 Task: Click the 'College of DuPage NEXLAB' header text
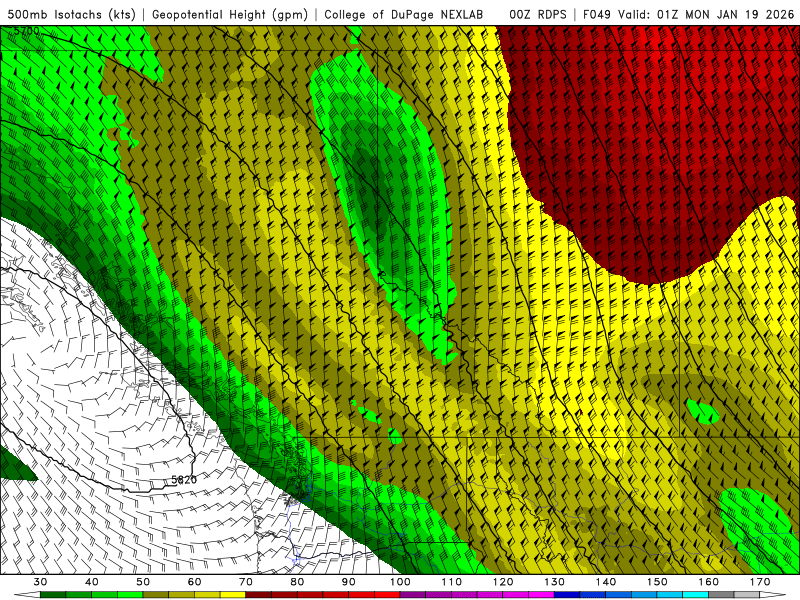(404, 15)
